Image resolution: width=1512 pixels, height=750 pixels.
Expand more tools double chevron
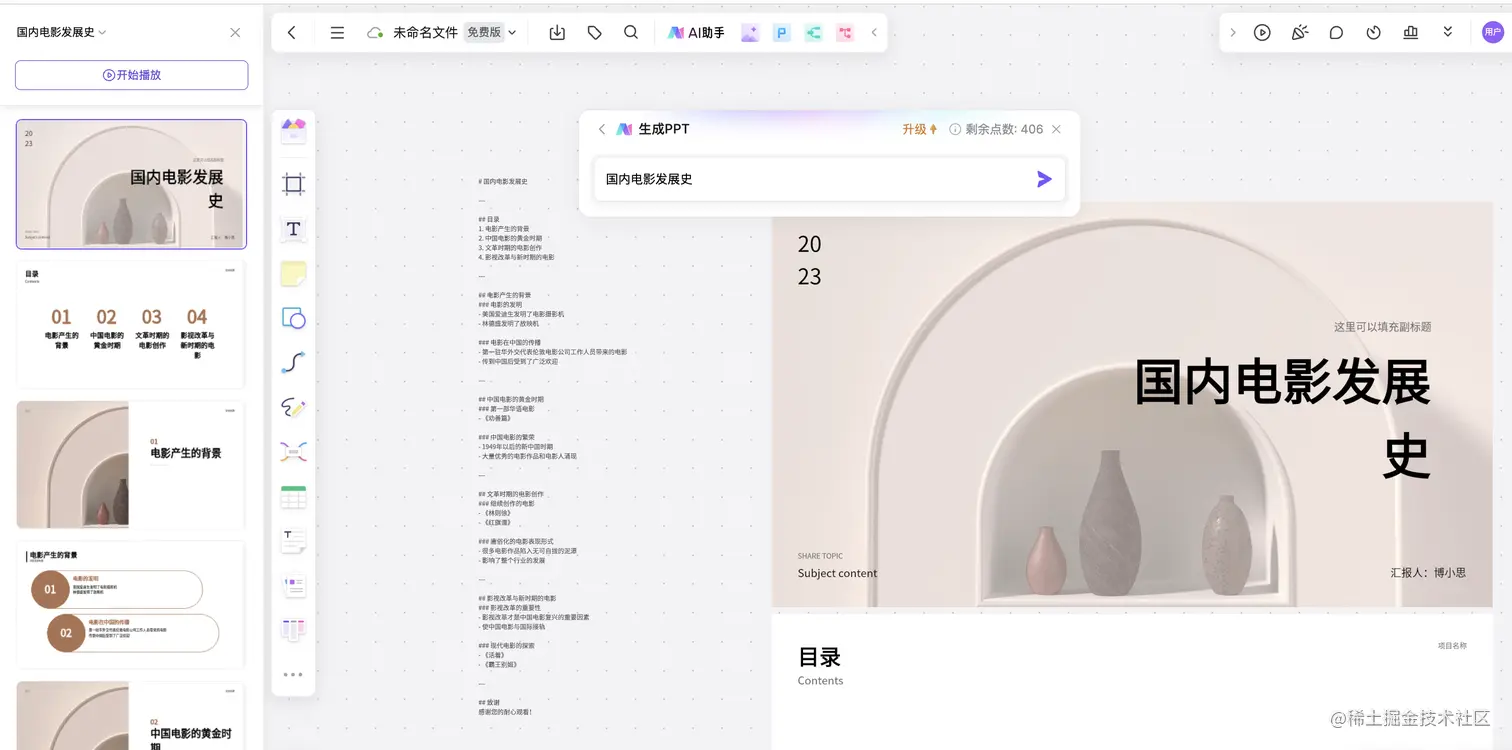click(1448, 32)
